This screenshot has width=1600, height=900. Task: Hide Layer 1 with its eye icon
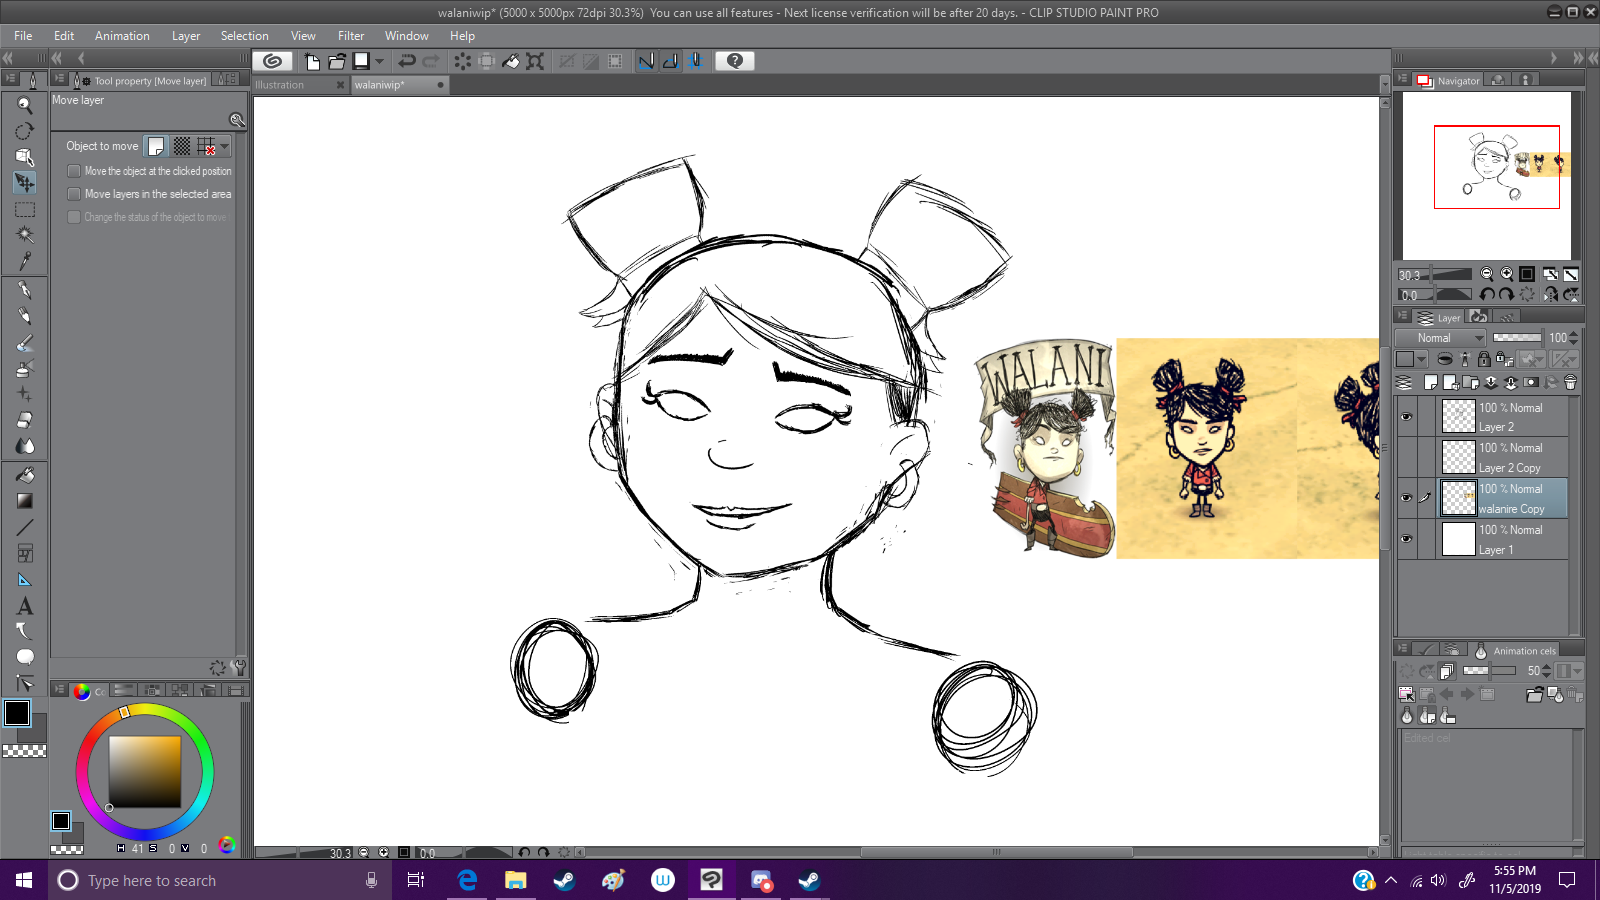pyautogui.click(x=1406, y=539)
